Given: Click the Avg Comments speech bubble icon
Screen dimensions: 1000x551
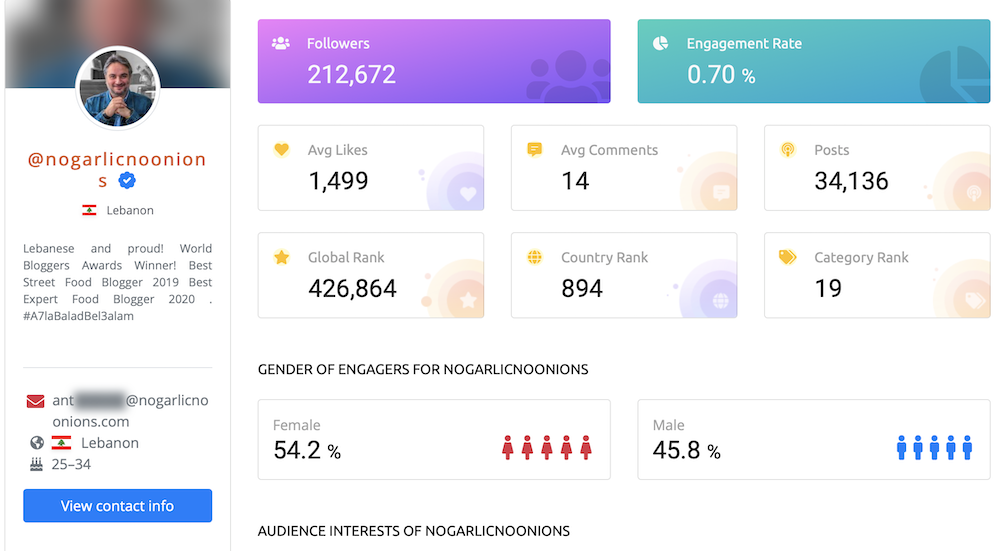Looking at the screenshot, I should [534, 150].
